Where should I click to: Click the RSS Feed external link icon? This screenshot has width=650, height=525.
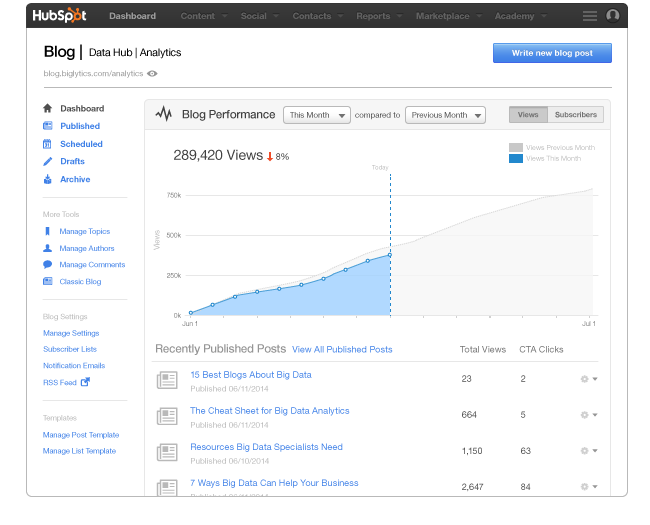pos(85,382)
